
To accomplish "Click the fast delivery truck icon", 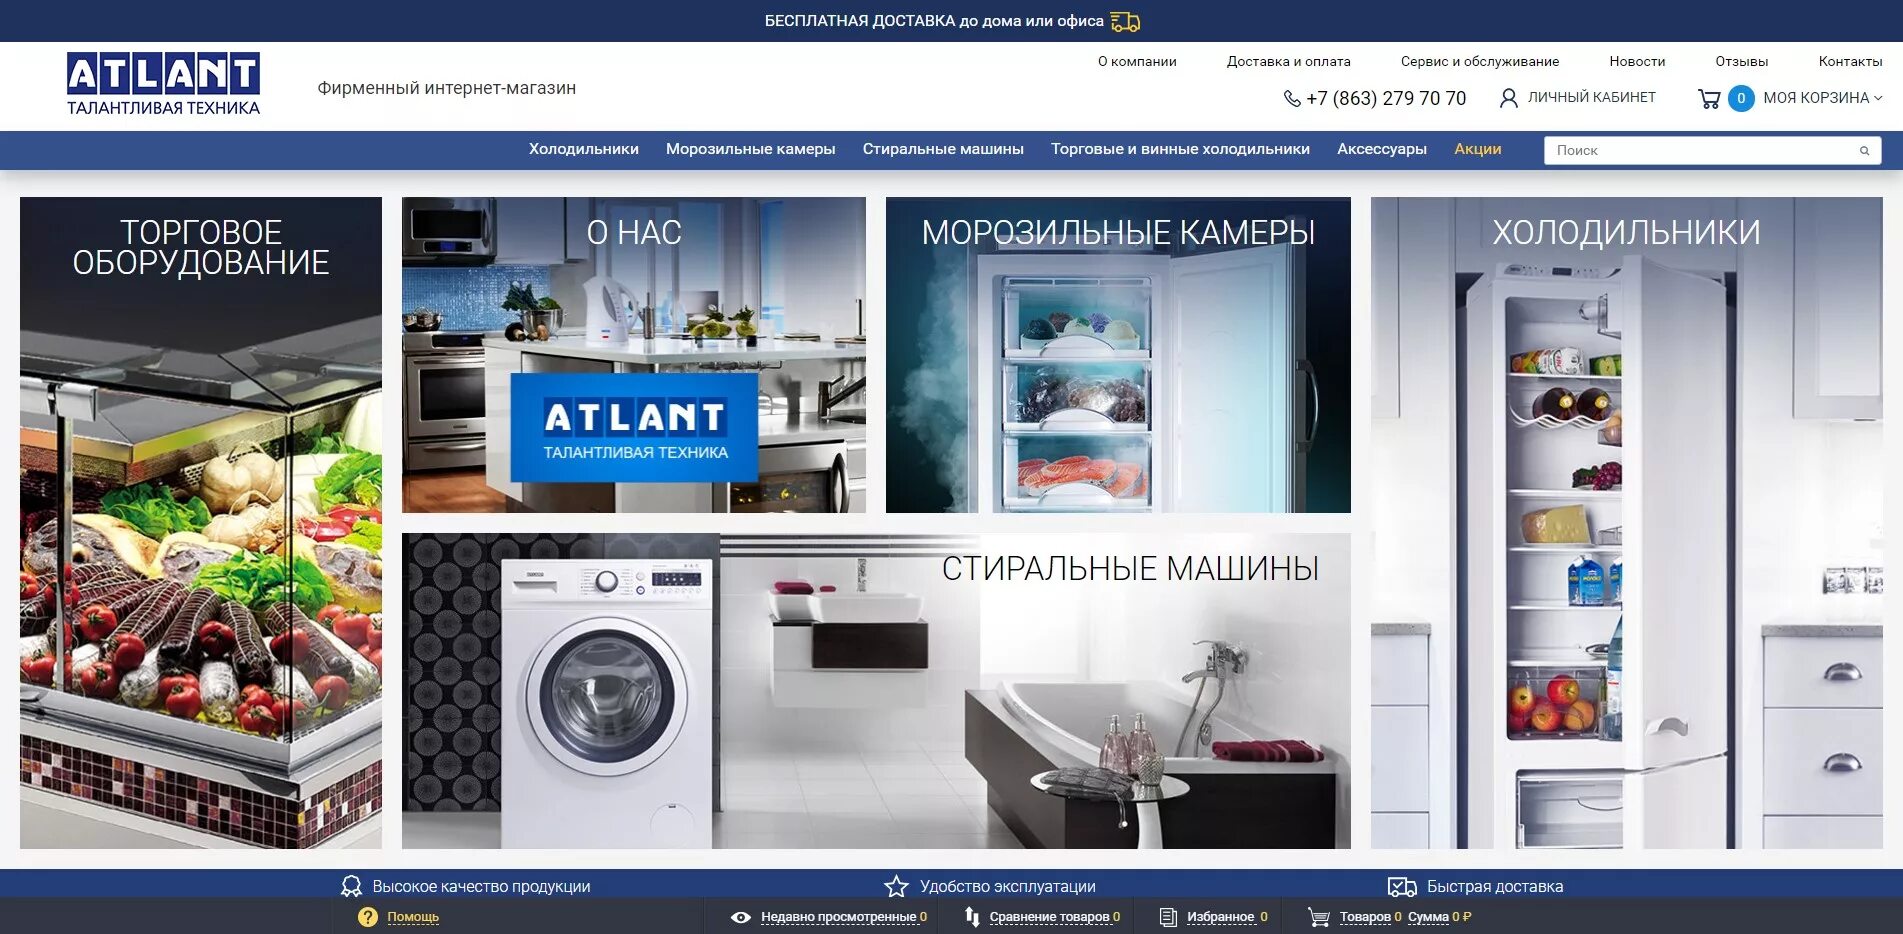I will 1402,886.
